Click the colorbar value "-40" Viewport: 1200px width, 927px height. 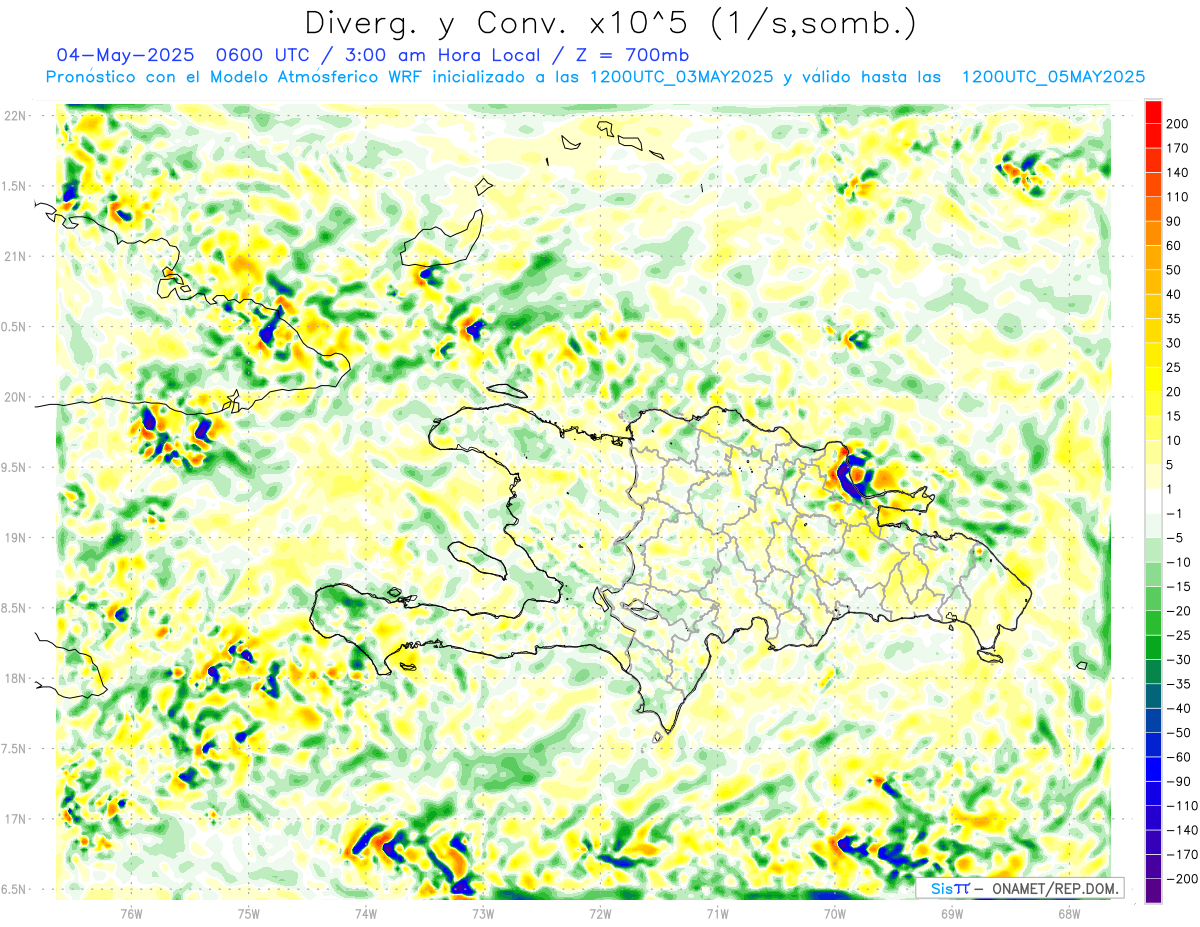[1177, 709]
